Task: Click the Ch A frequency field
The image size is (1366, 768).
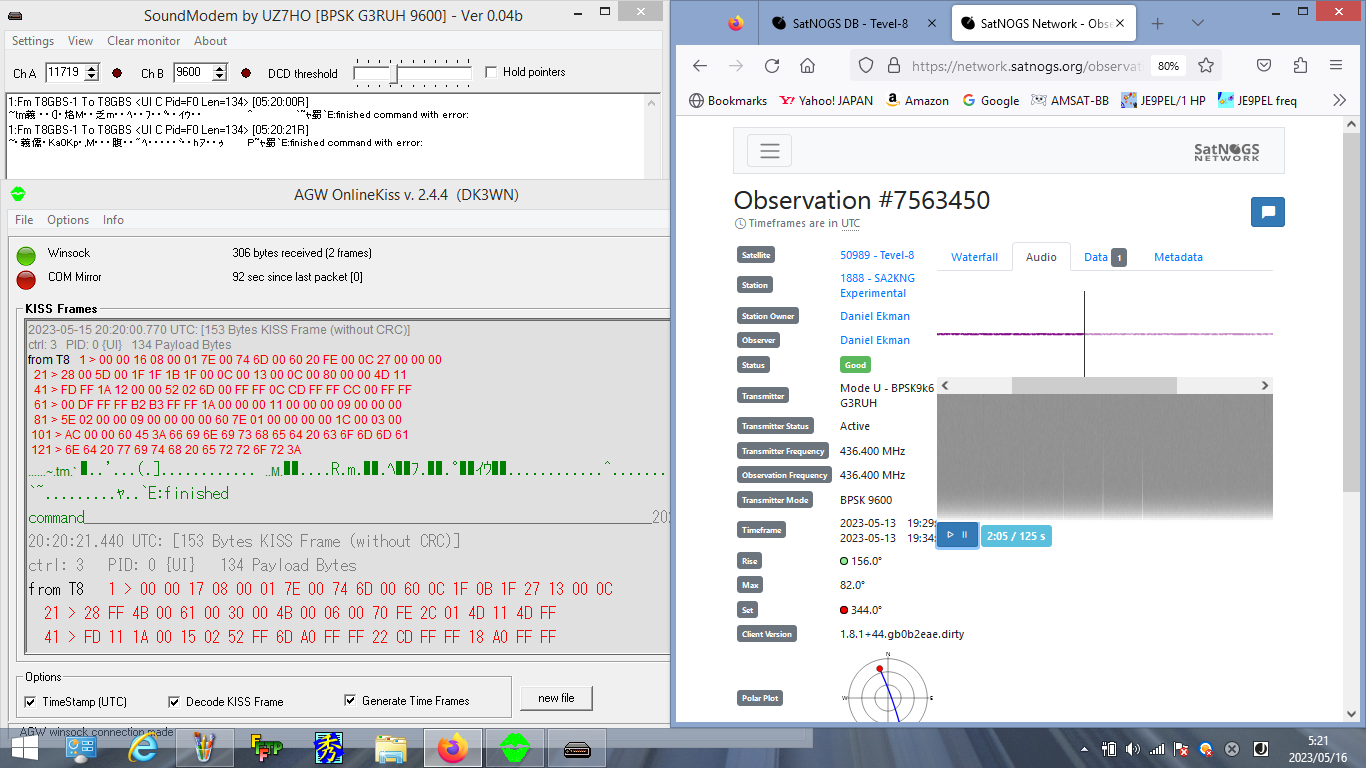Action: click(65, 72)
